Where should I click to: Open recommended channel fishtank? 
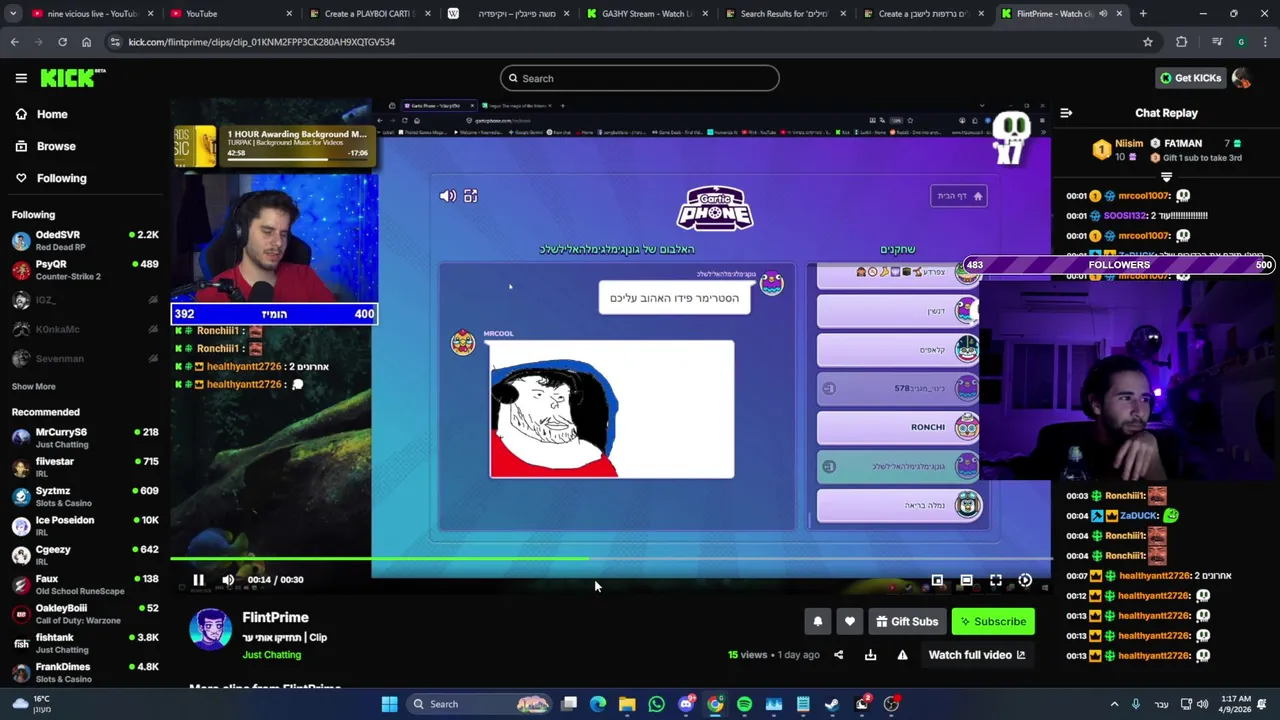(x=85, y=643)
